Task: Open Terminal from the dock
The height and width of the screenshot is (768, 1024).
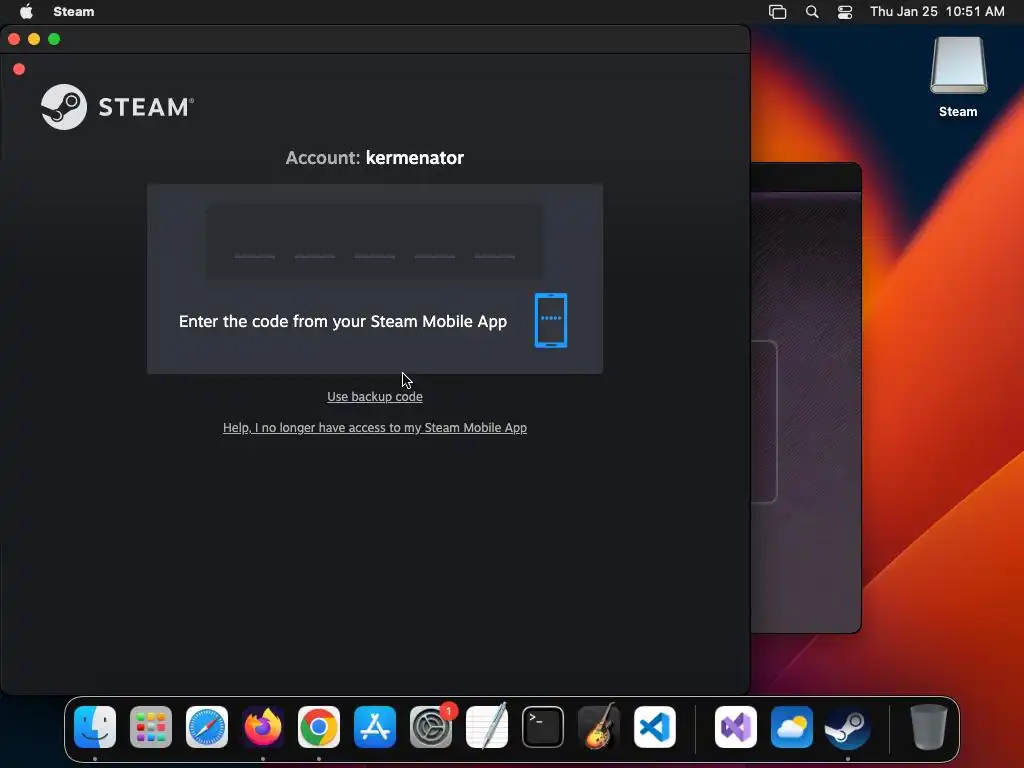Action: [x=543, y=727]
